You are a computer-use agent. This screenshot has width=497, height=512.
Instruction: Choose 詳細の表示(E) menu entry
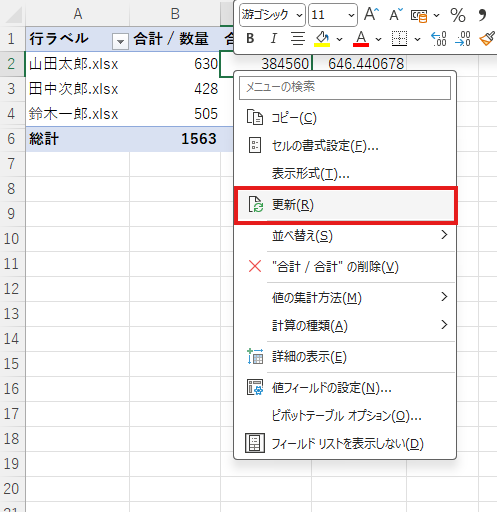tap(345, 357)
